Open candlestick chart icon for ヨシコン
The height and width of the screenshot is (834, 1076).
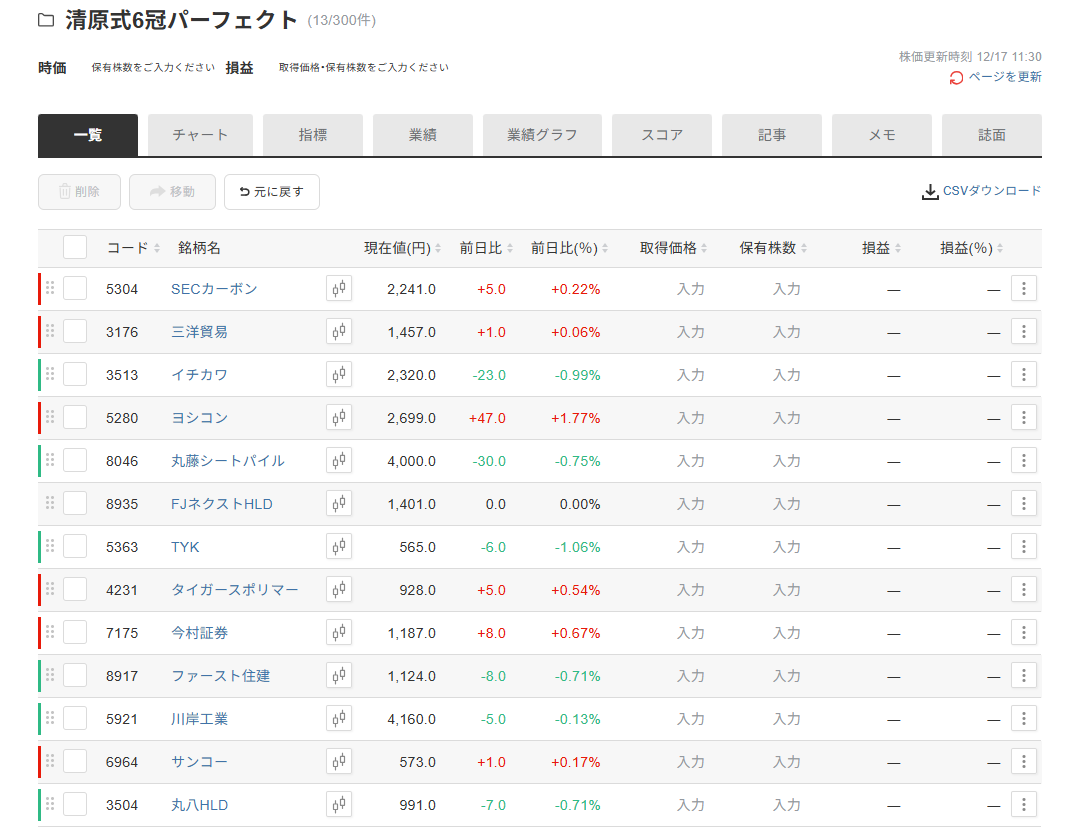(x=339, y=418)
